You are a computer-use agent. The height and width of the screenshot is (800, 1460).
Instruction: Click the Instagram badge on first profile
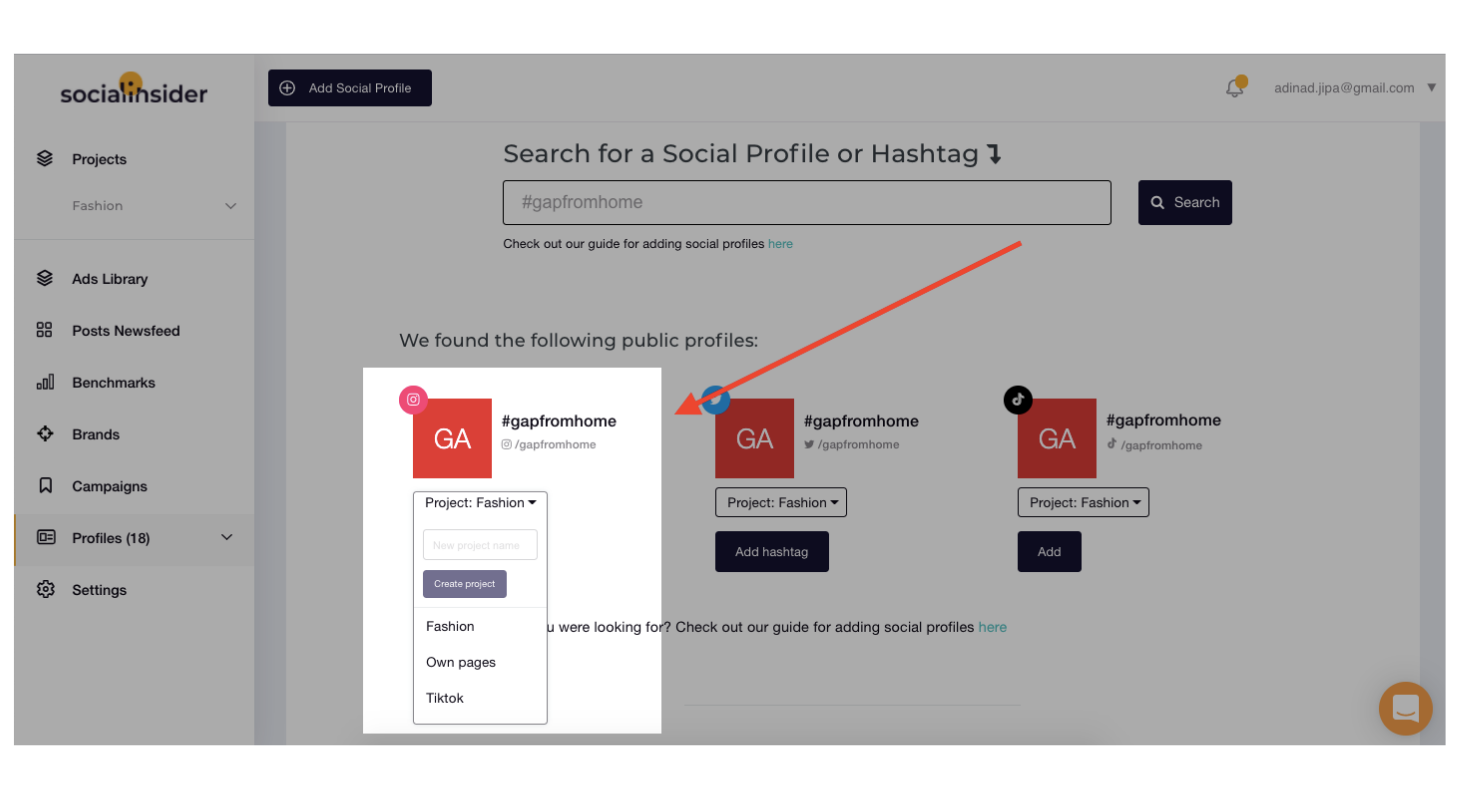tap(413, 400)
